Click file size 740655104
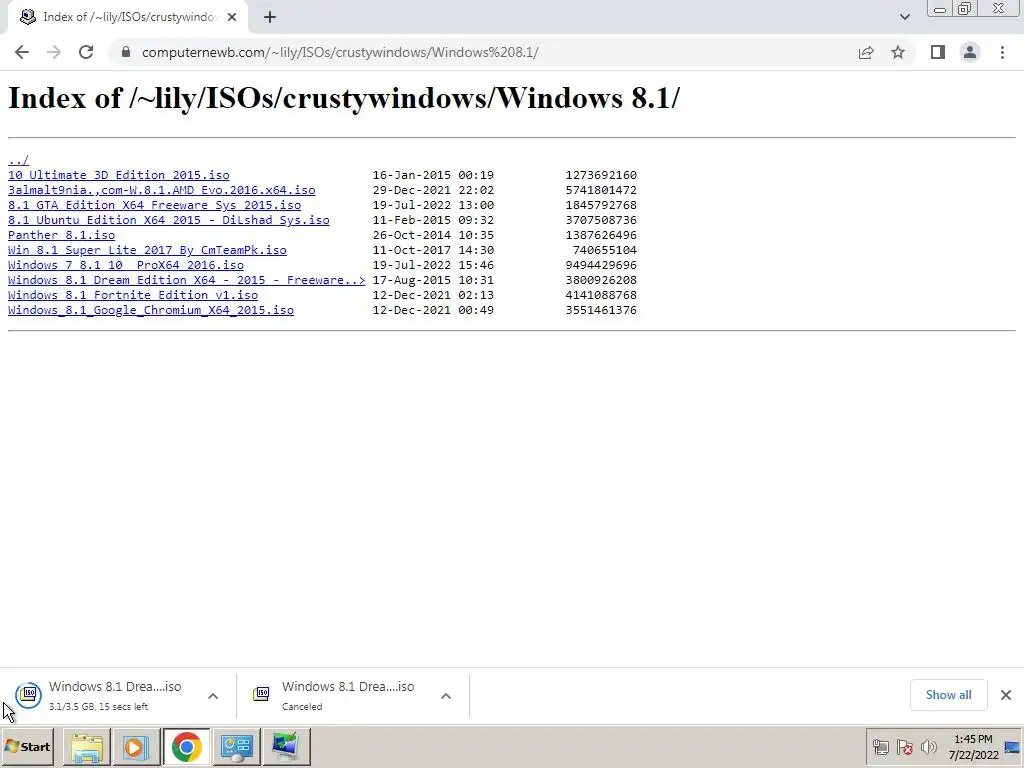 point(605,250)
